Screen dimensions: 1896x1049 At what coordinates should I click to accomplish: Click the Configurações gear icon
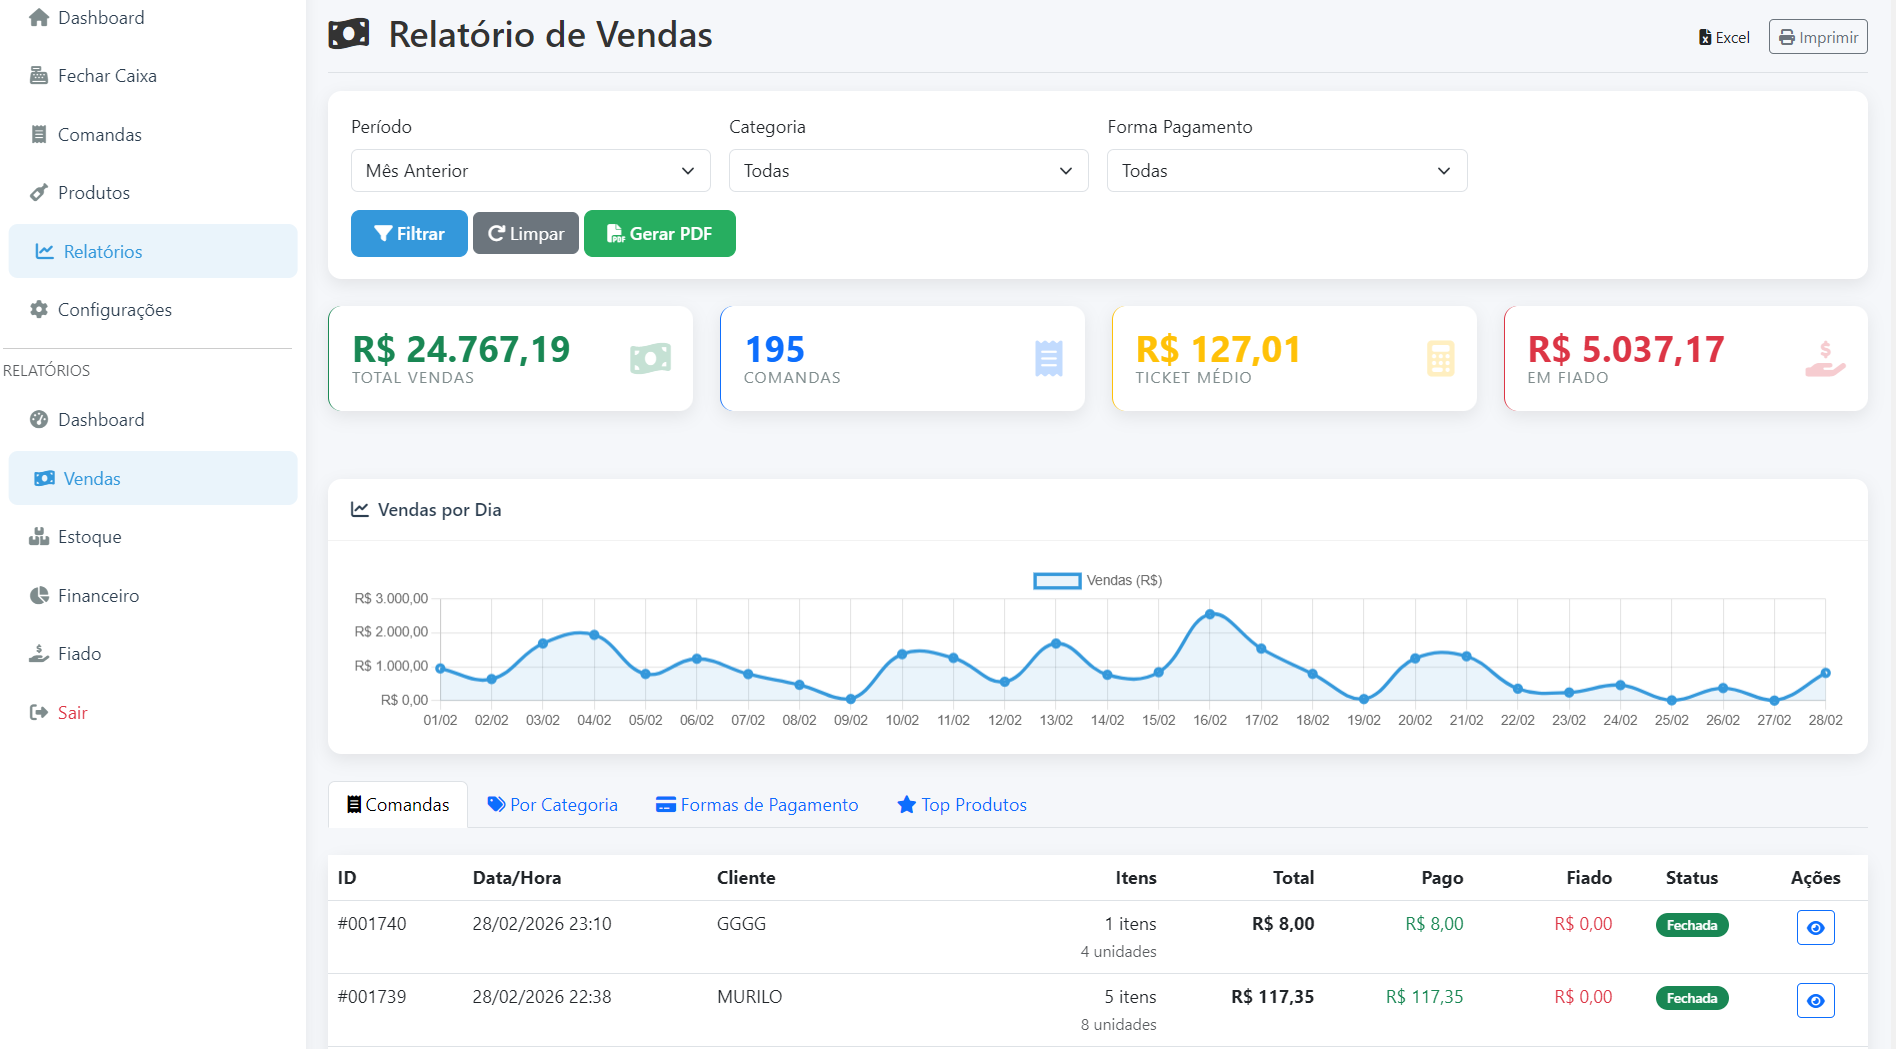pos(39,310)
